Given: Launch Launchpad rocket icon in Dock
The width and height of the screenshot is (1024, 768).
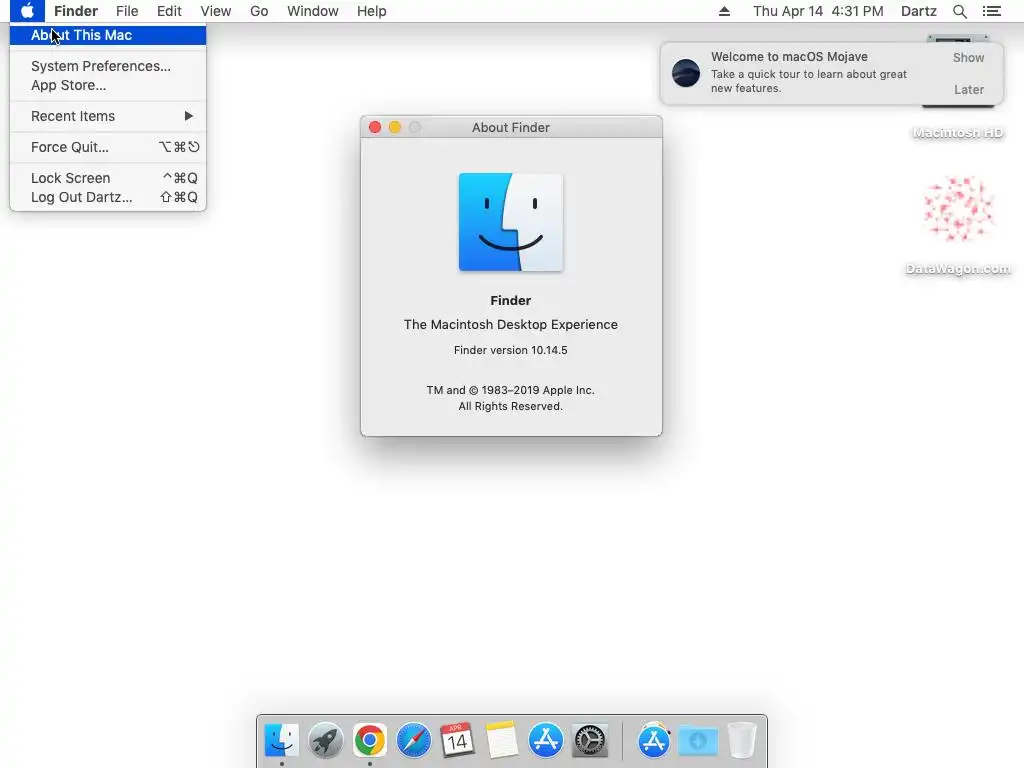Looking at the screenshot, I should coord(325,741).
